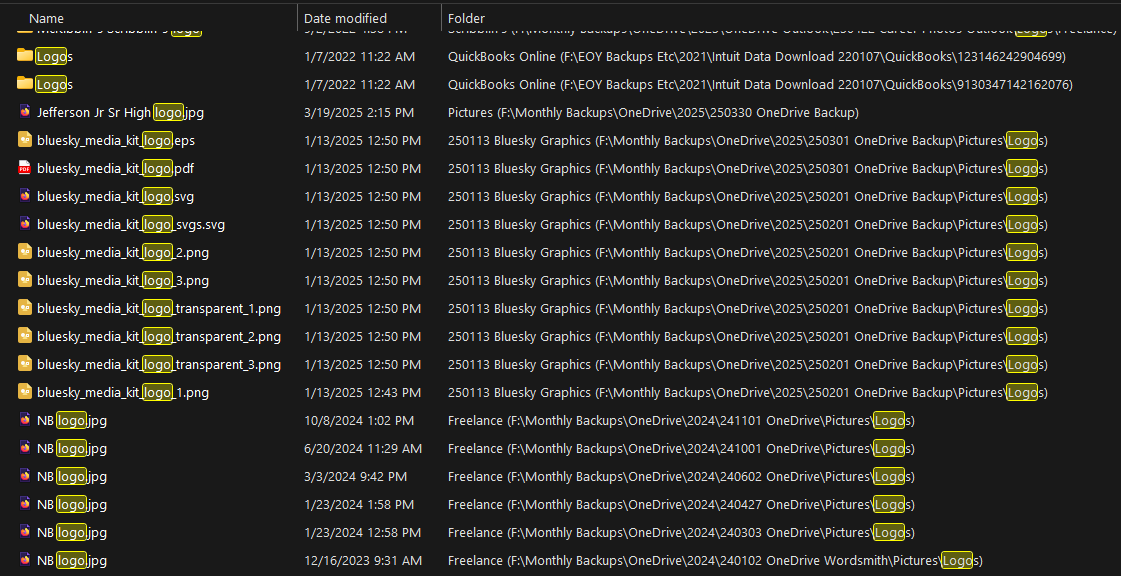This screenshot has width=1121, height=576.
Task: Click the date 1/23/2024 1:58 PM
Action: [x=359, y=505]
